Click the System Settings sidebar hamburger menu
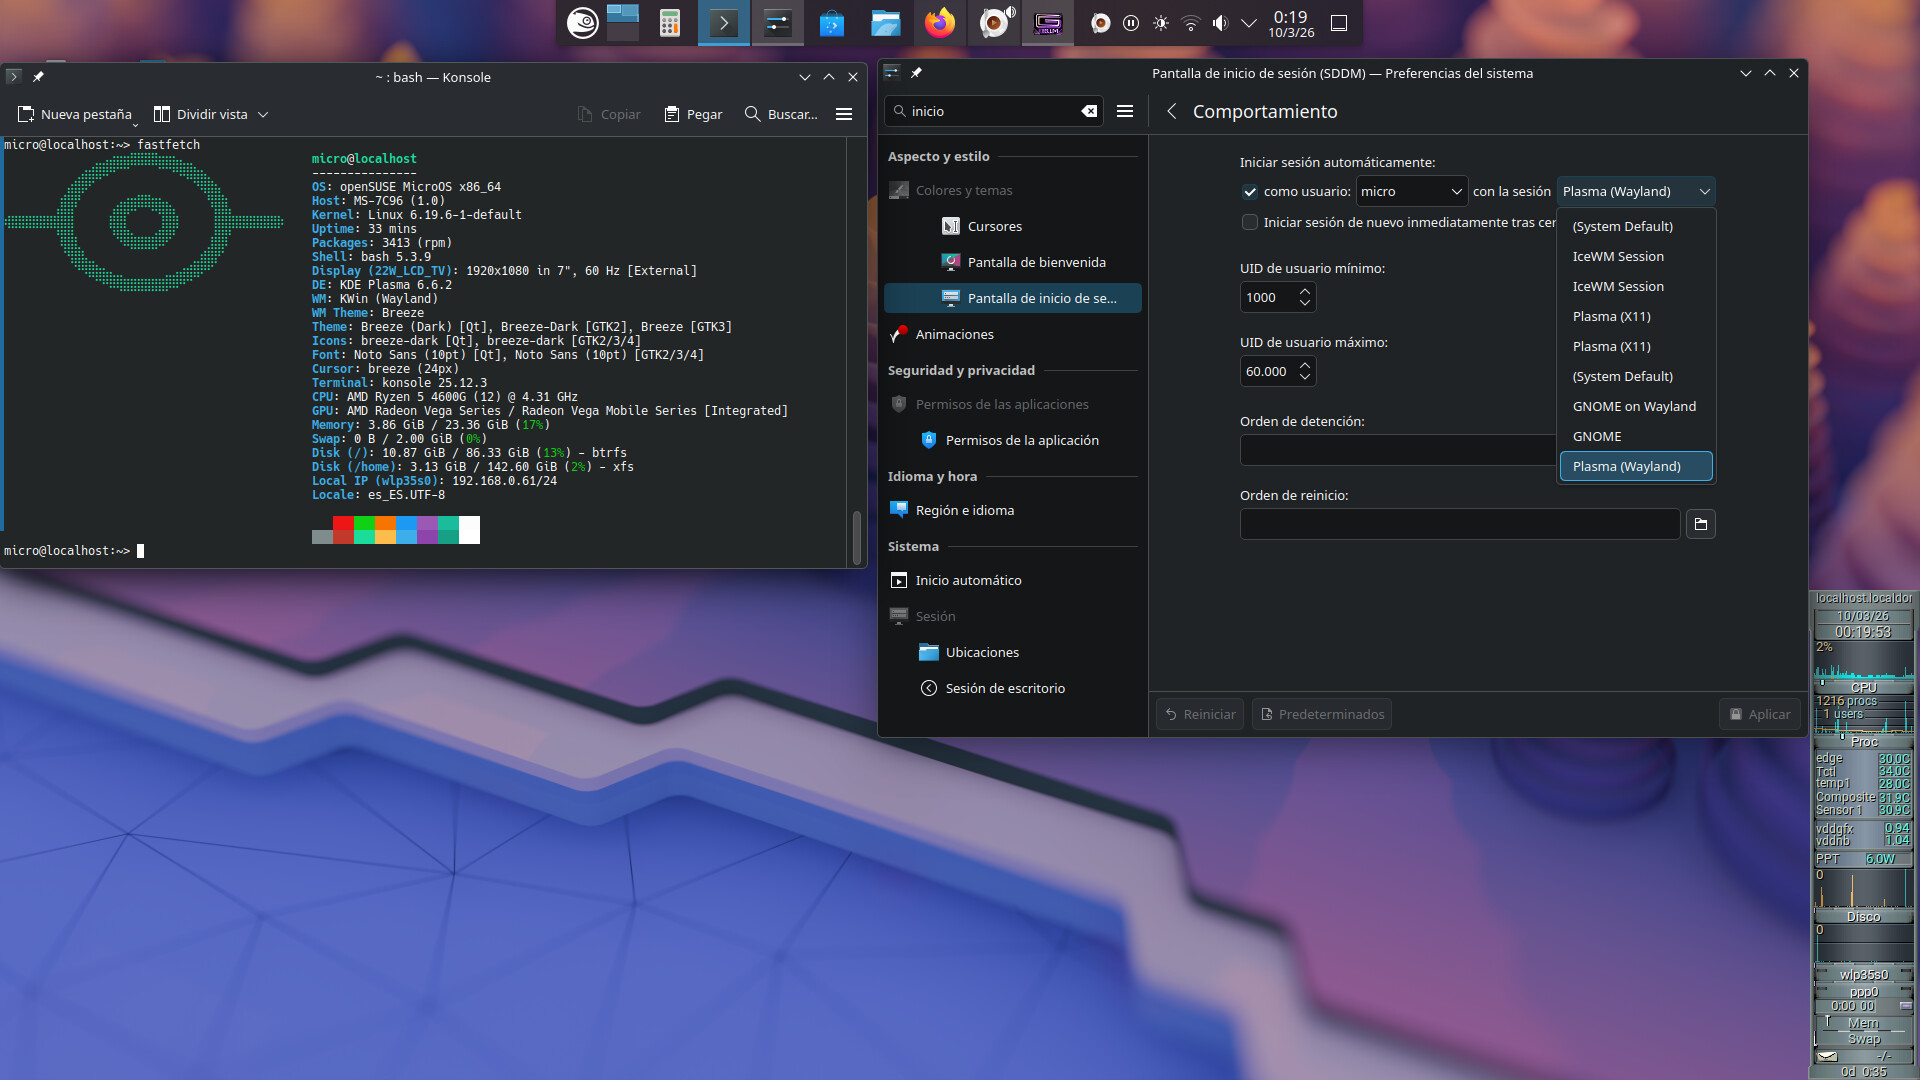The width and height of the screenshot is (1920, 1080). coord(1125,111)
